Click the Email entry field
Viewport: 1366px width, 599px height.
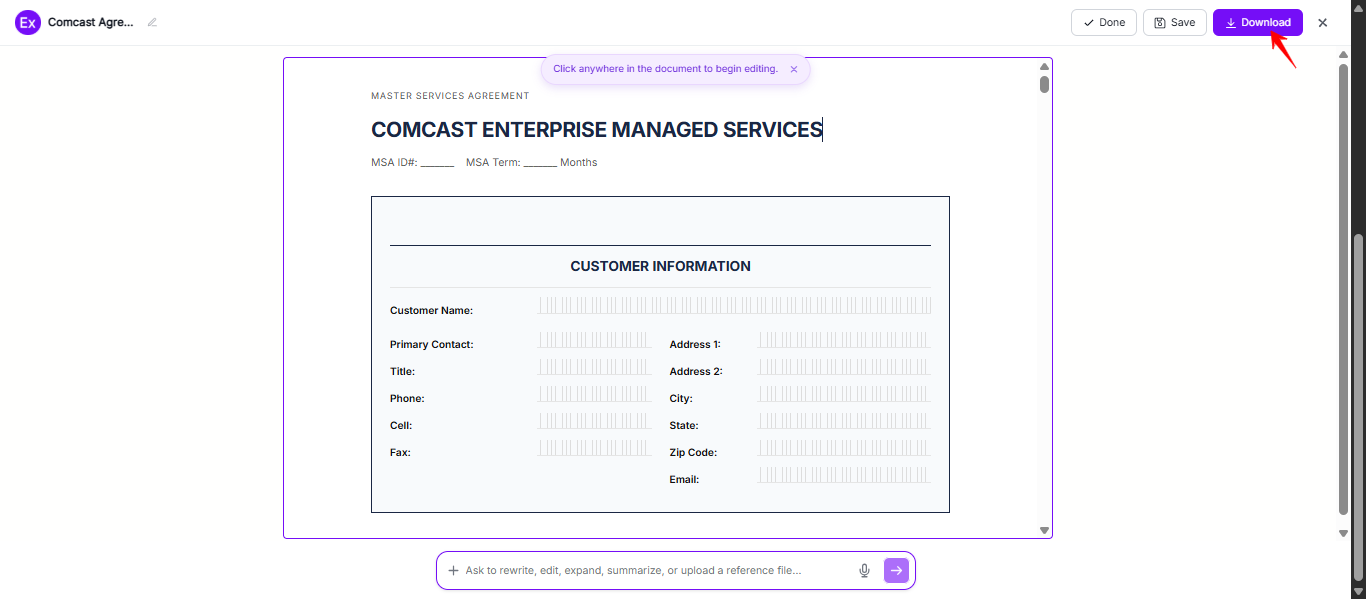point(845,475)
